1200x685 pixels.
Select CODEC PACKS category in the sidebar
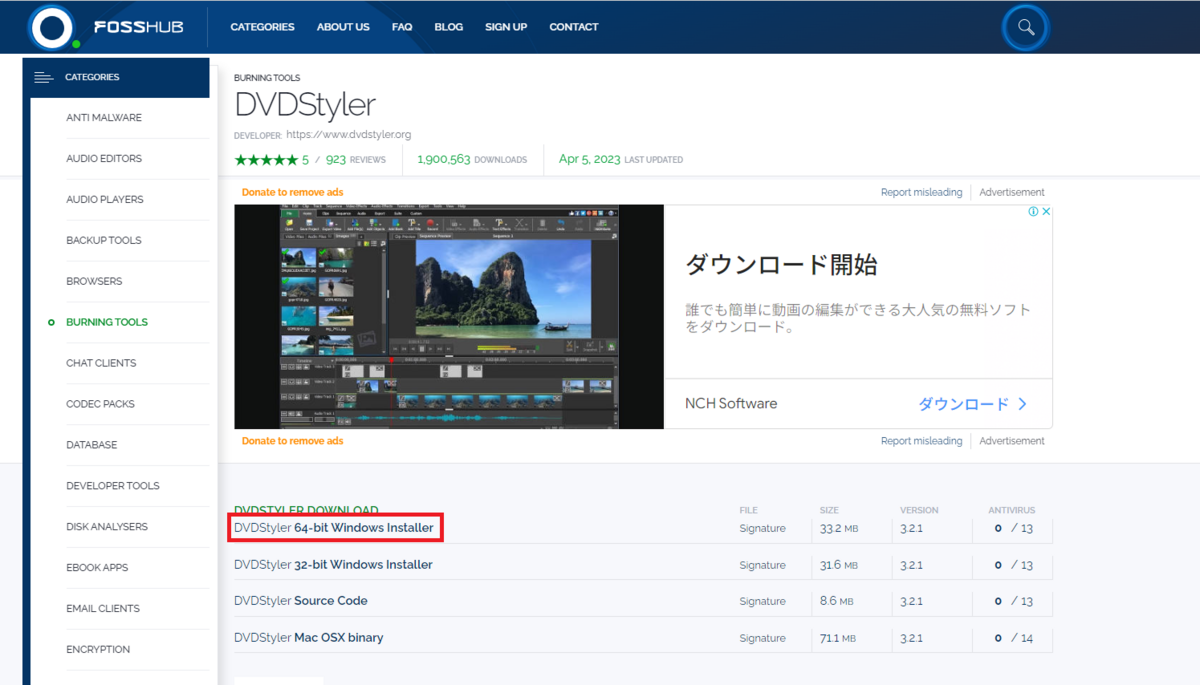(x=99, y=404)
